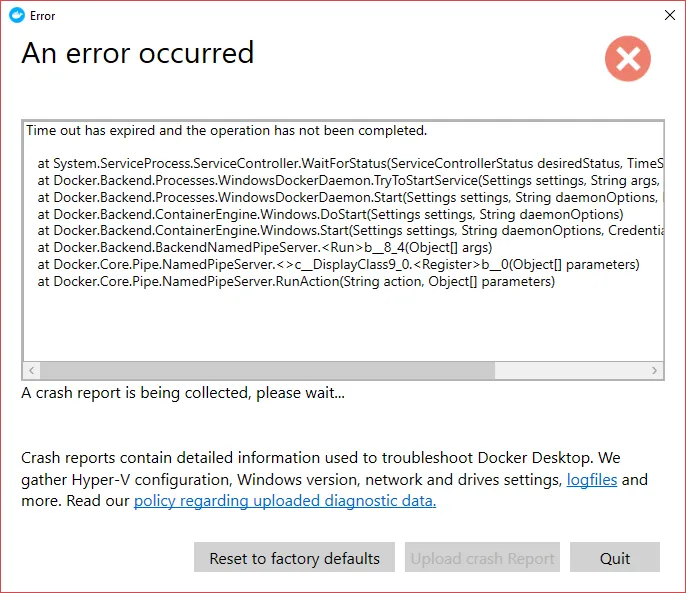Click the horizontal scrollbar's left arrow
686x593 pixels.
[31, 370]
